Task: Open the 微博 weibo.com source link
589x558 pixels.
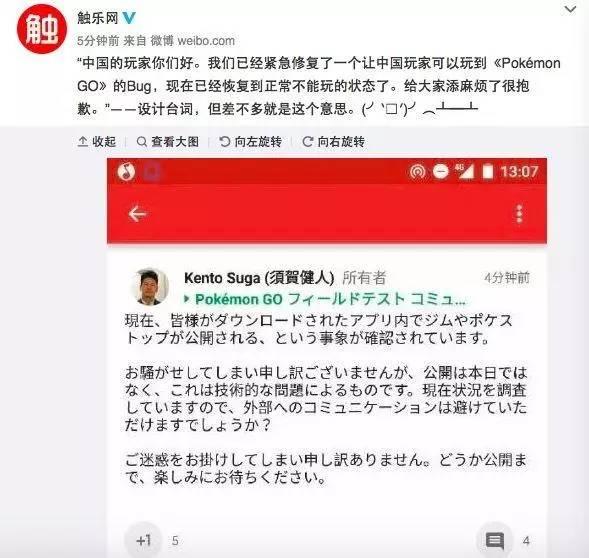Action: click(x=193, y=41)
